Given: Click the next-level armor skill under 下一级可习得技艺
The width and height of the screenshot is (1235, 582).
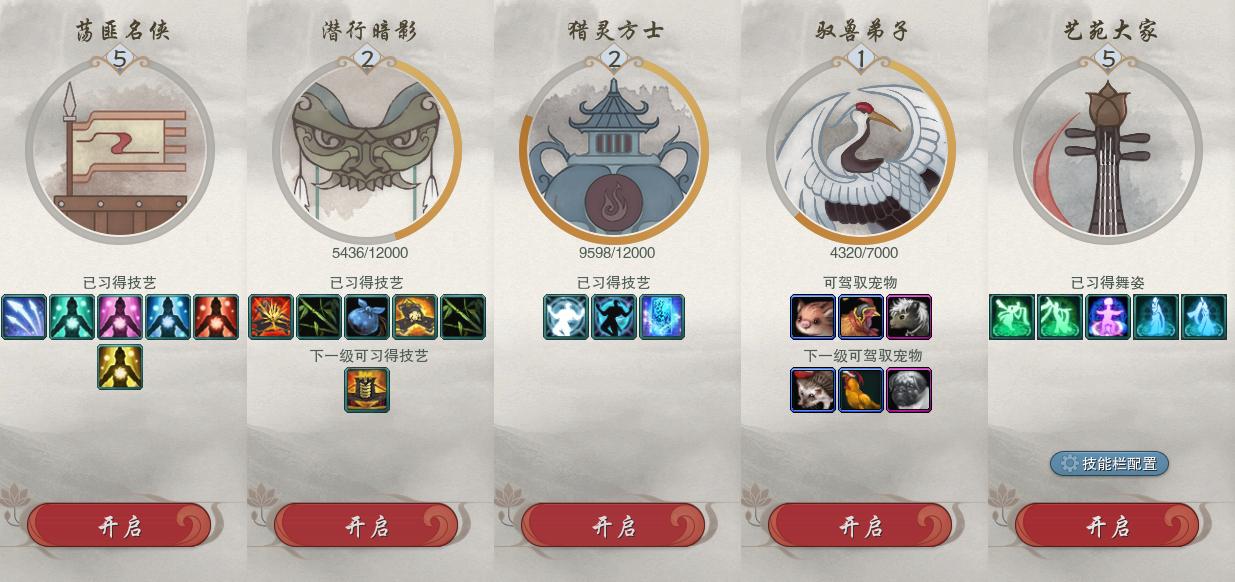Looking at the screenshot, I should click(367, 390).
